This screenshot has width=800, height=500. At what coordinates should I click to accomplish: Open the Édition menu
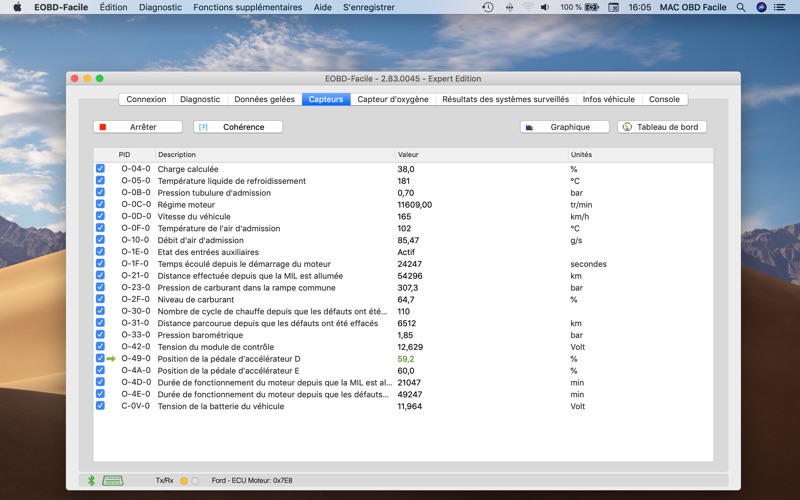point(113,7)
